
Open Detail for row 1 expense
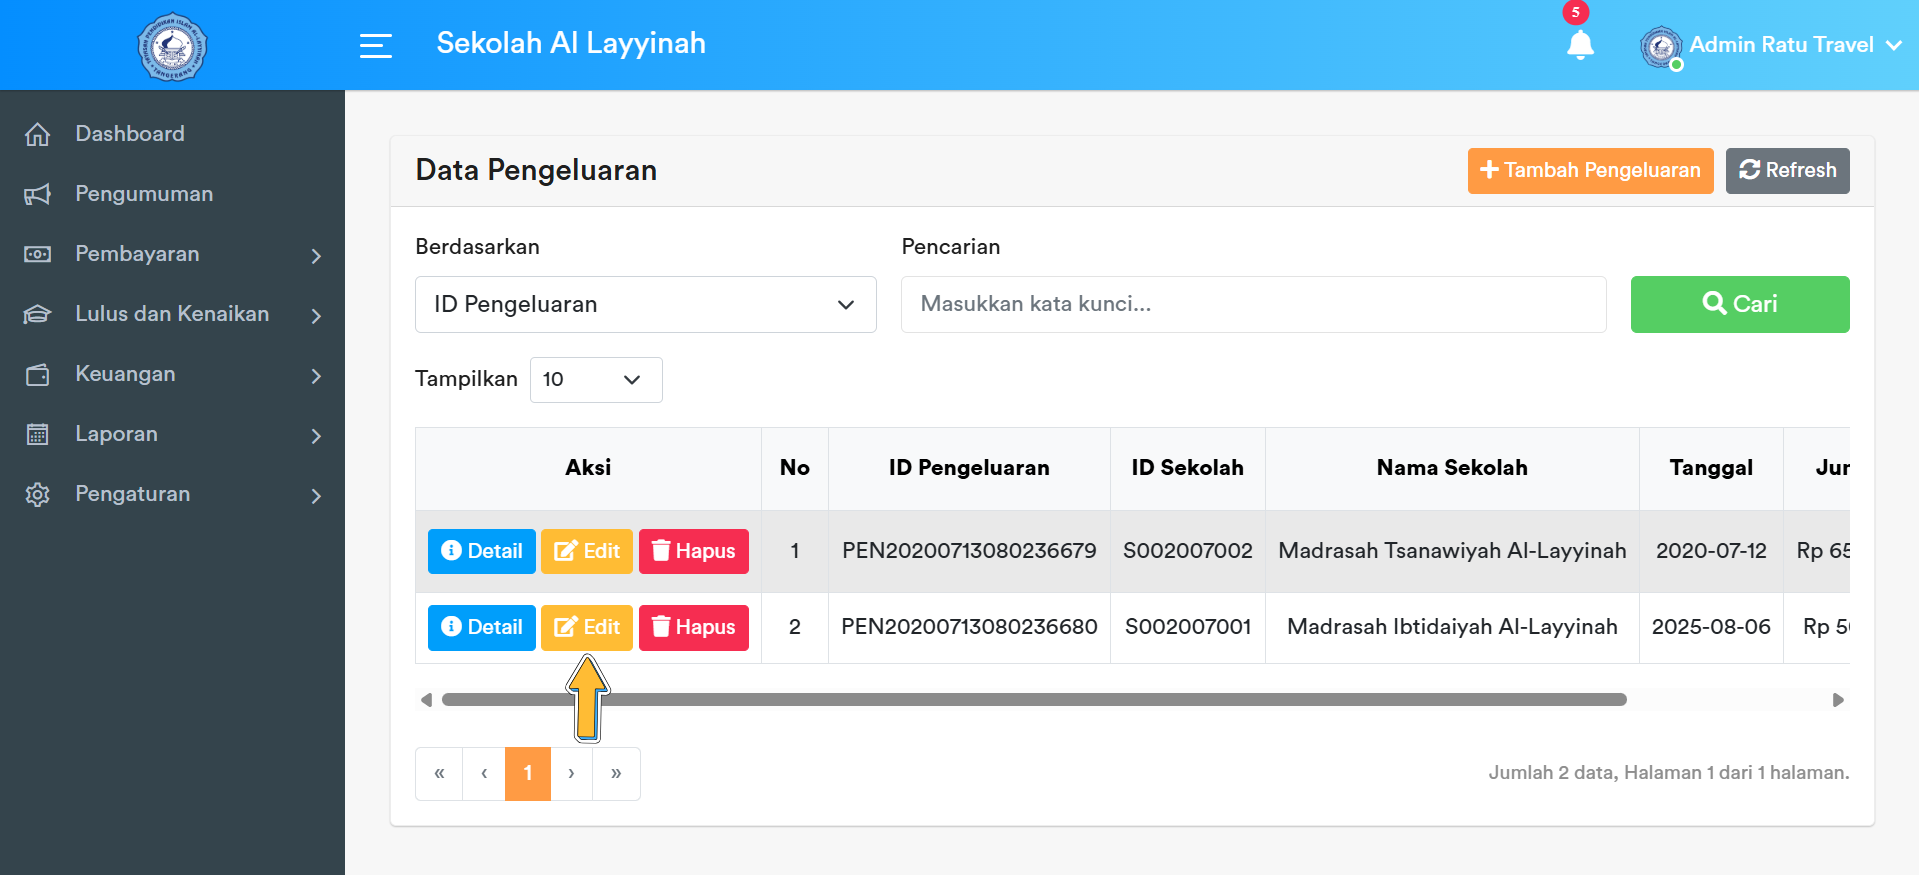pyautogui.click(x=481, y=551)
